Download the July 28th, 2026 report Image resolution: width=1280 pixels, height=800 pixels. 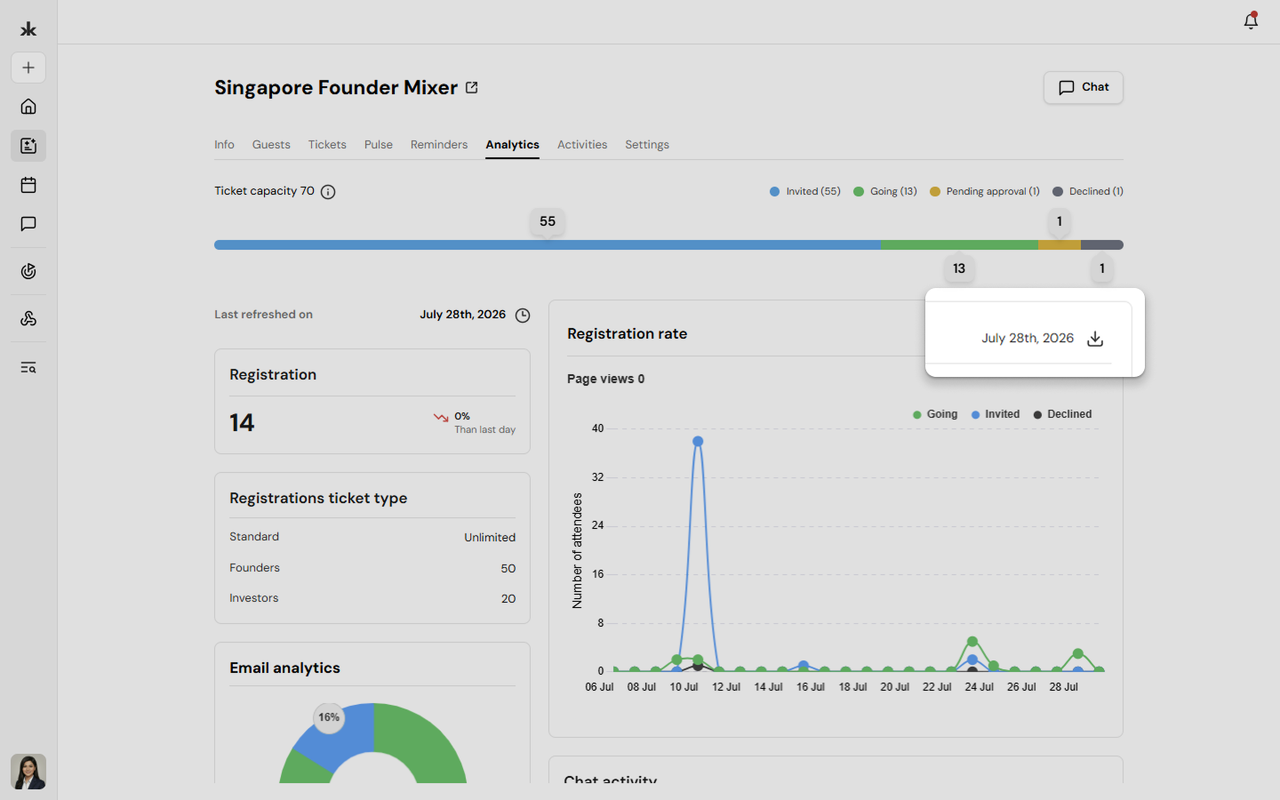(1095, 338)
